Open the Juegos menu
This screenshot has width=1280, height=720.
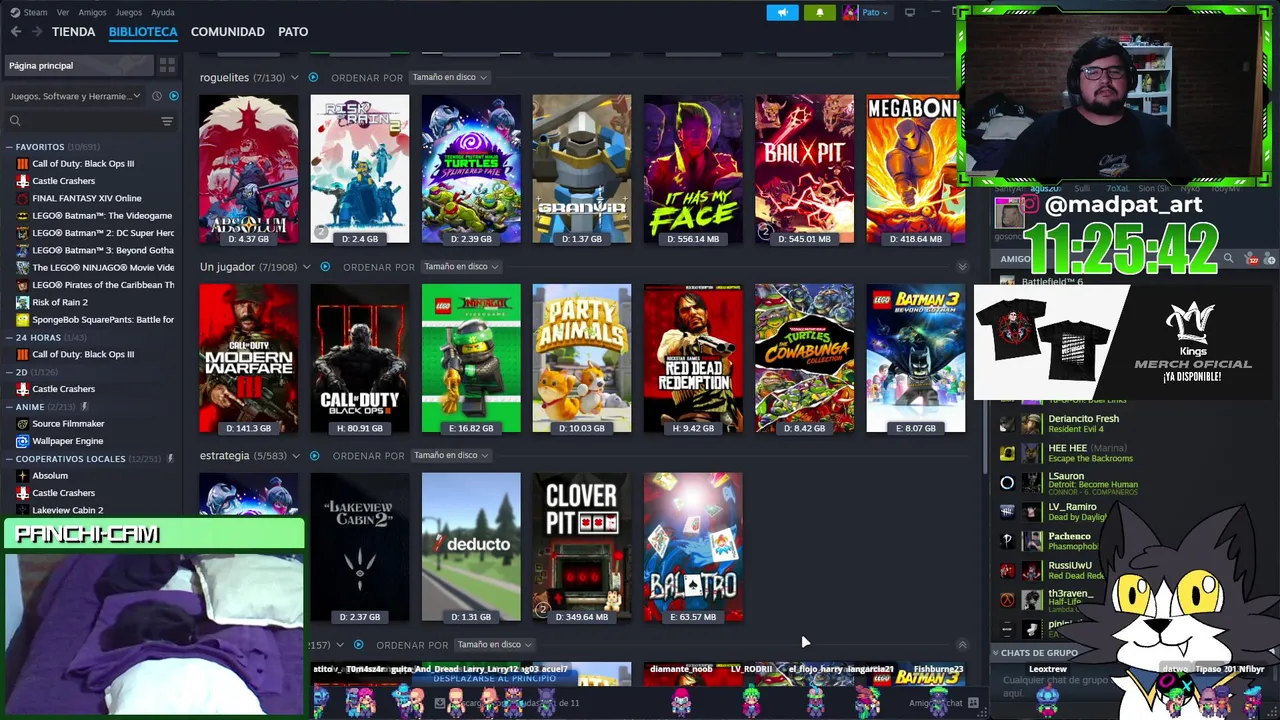[x=129, y=12]
